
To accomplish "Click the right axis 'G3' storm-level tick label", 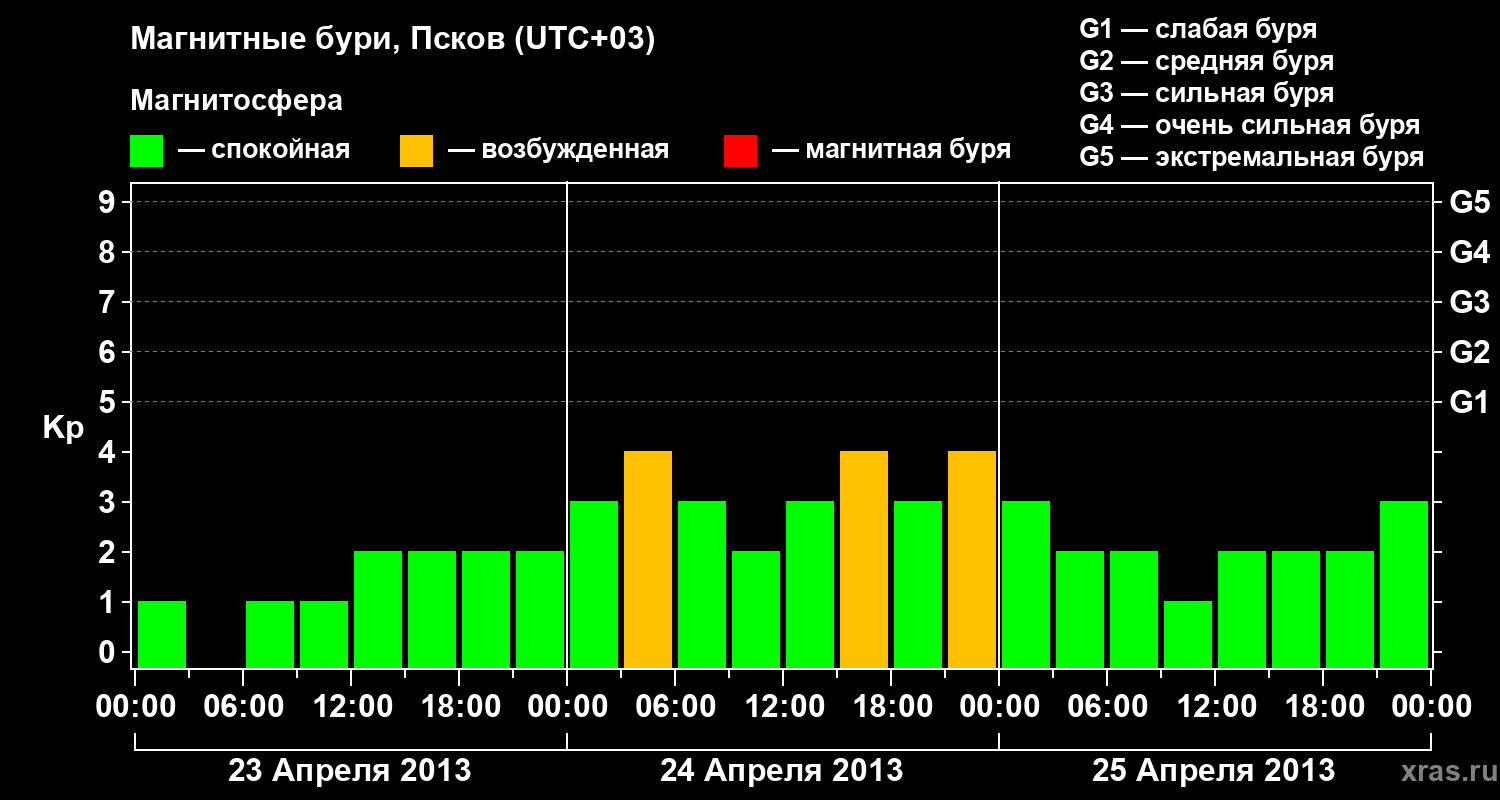I will click(x=1470, y=303).
